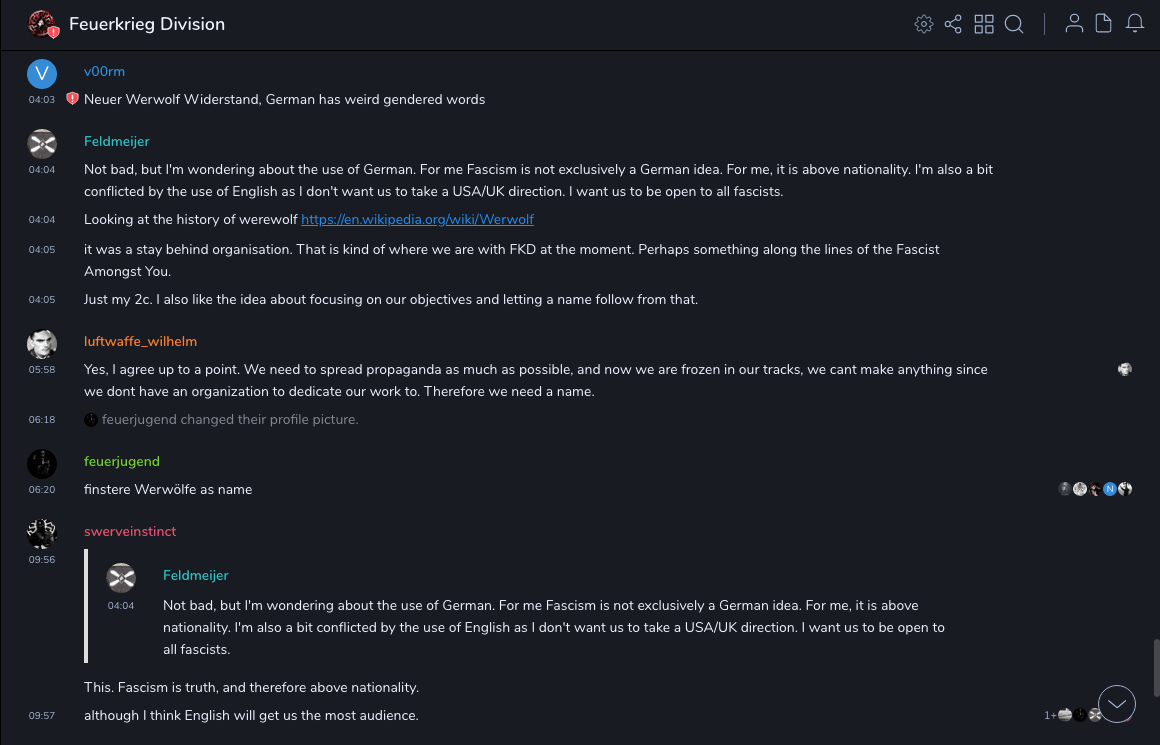Screen dimensions: 1160x745
Task: Open the files panel icon
Action: pos(1104,24)
